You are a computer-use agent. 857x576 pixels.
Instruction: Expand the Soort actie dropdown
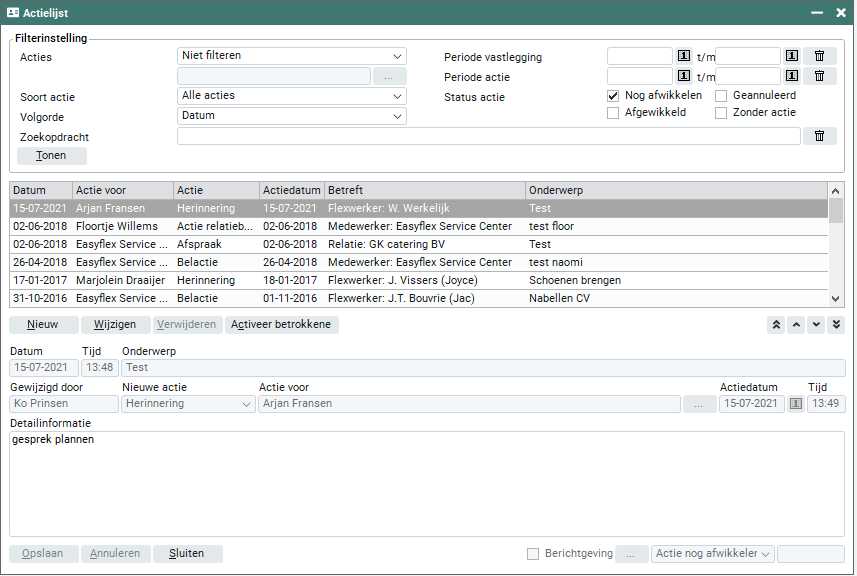click(x=292, y=96)
